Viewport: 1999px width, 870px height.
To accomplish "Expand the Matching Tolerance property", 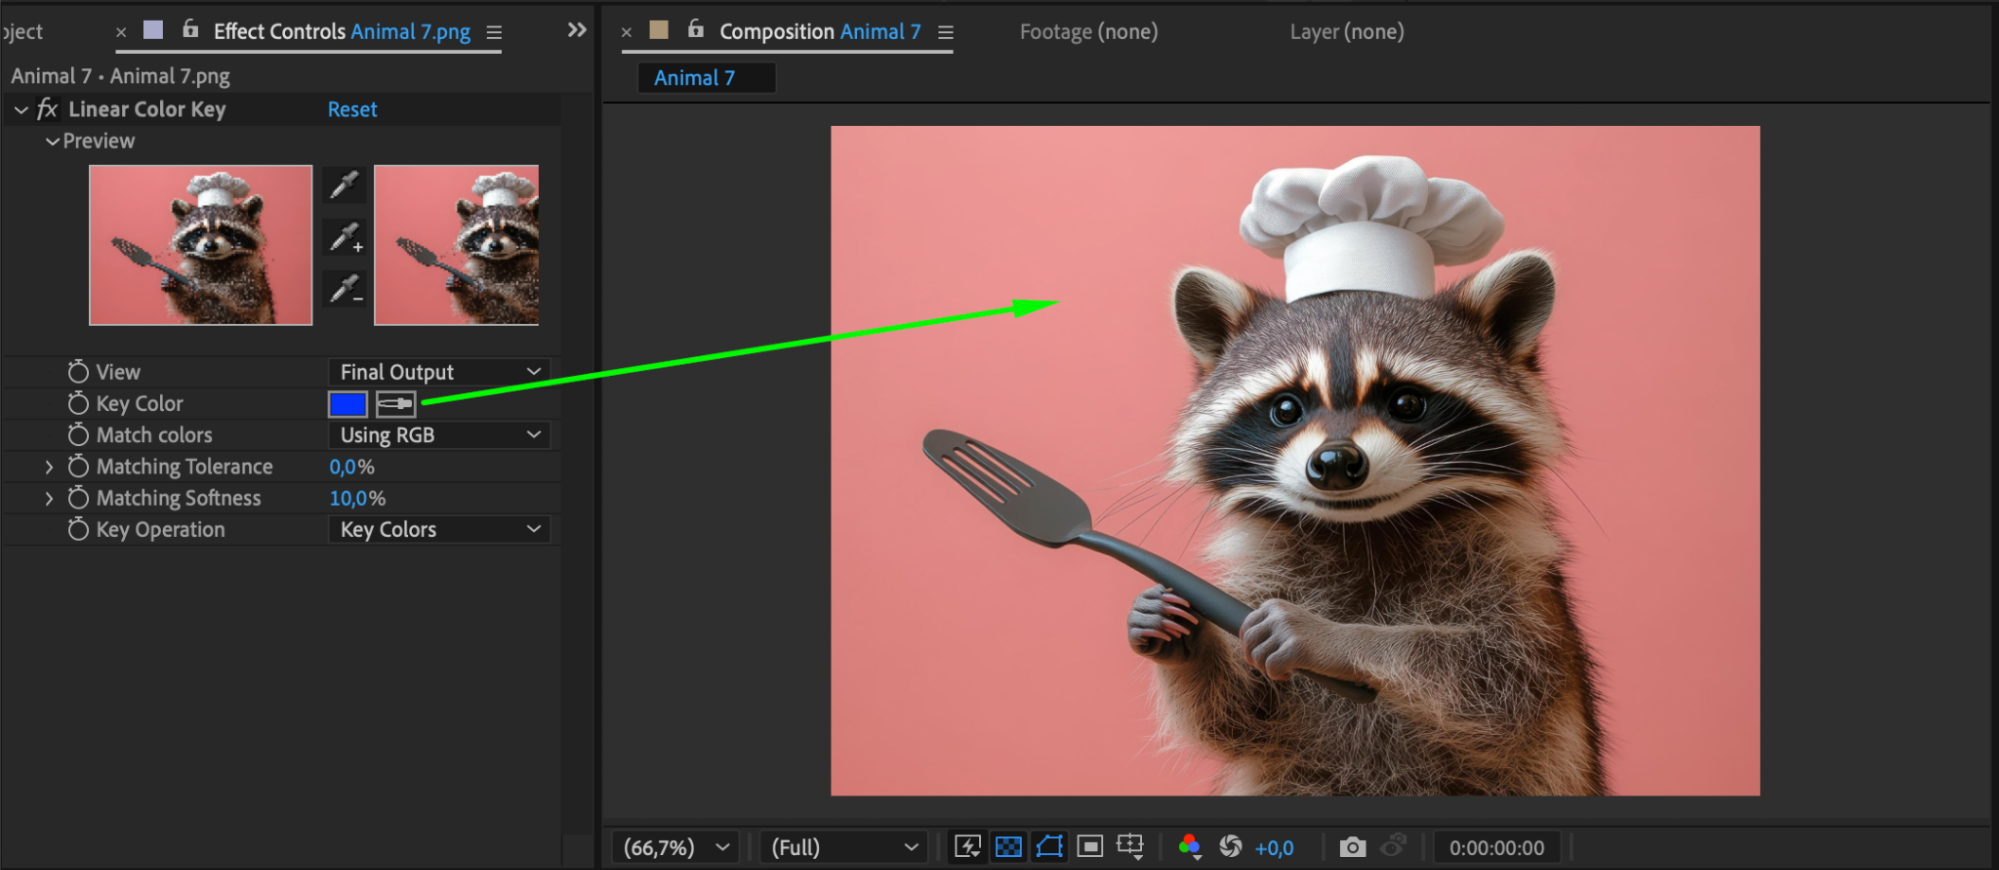I will tap(49, 467).
